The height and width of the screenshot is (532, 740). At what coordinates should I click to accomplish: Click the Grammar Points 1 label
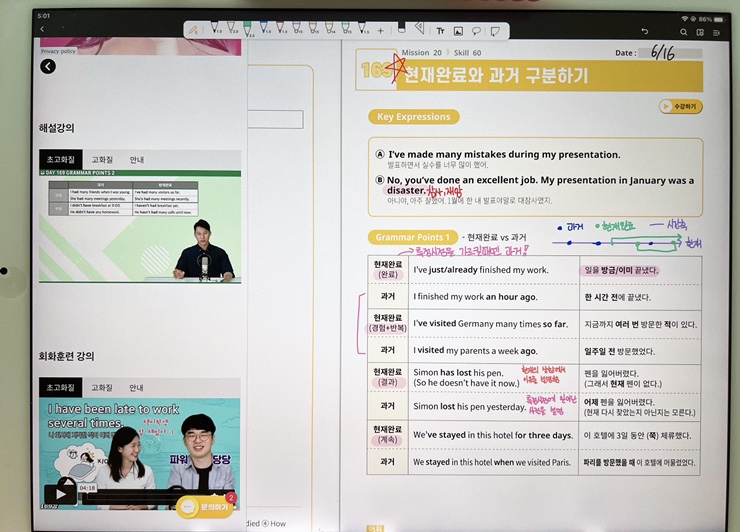click(412, 237)
